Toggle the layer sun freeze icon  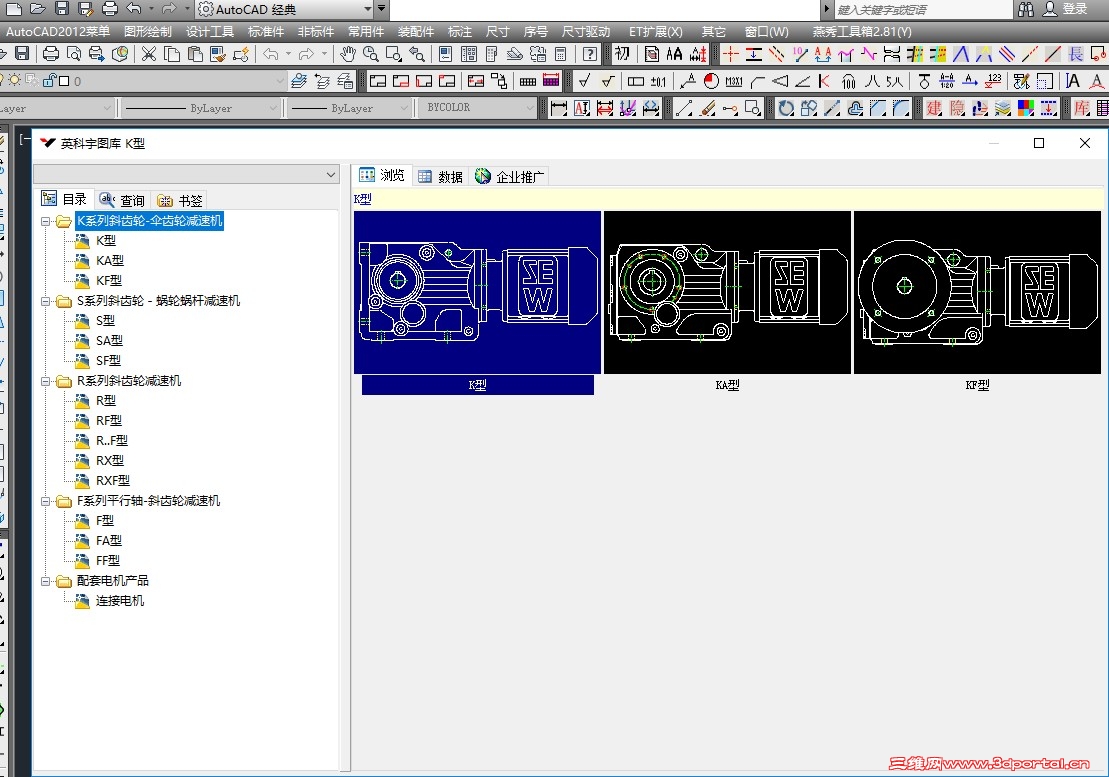(14, 81)
